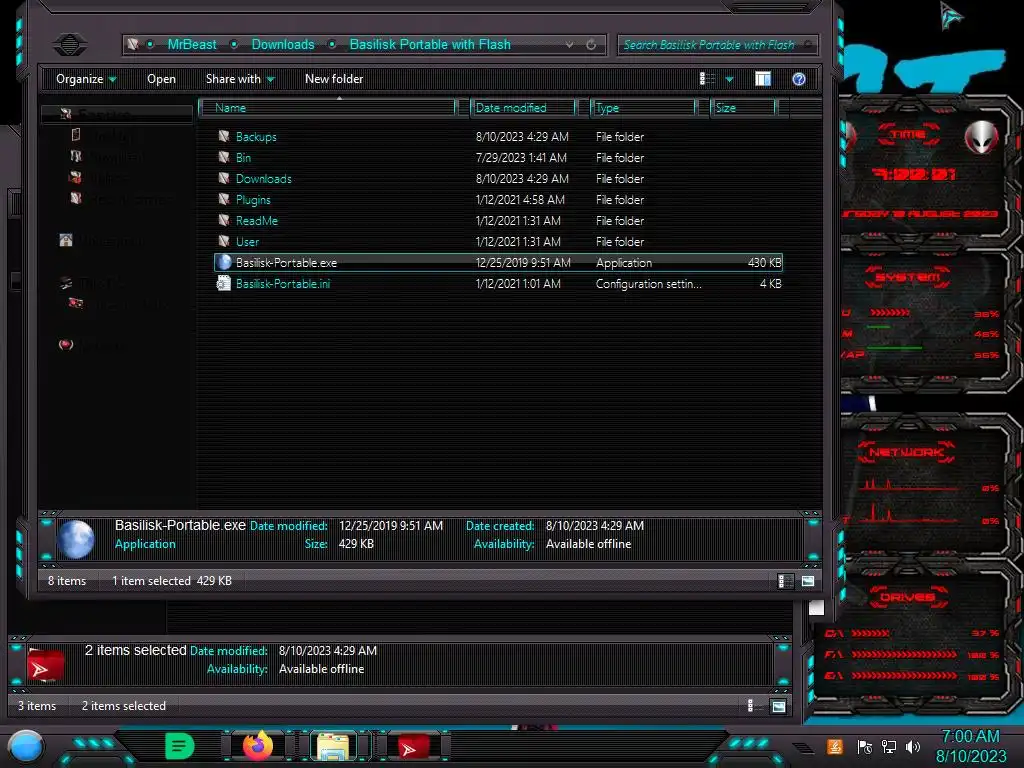Launch Firefox from the taskbar
The width and height of the screenshot is (1024, 768).
(258, 746)
